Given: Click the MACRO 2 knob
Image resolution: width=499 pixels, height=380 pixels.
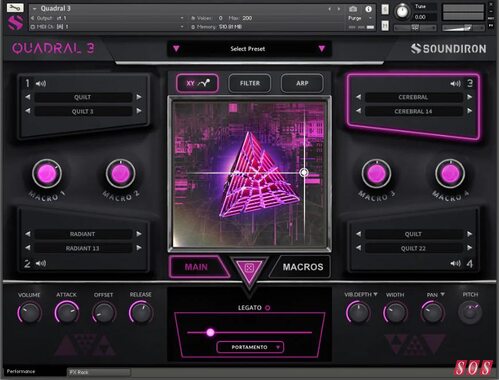Looking at the screenshot, I should [x=121, y=174].
